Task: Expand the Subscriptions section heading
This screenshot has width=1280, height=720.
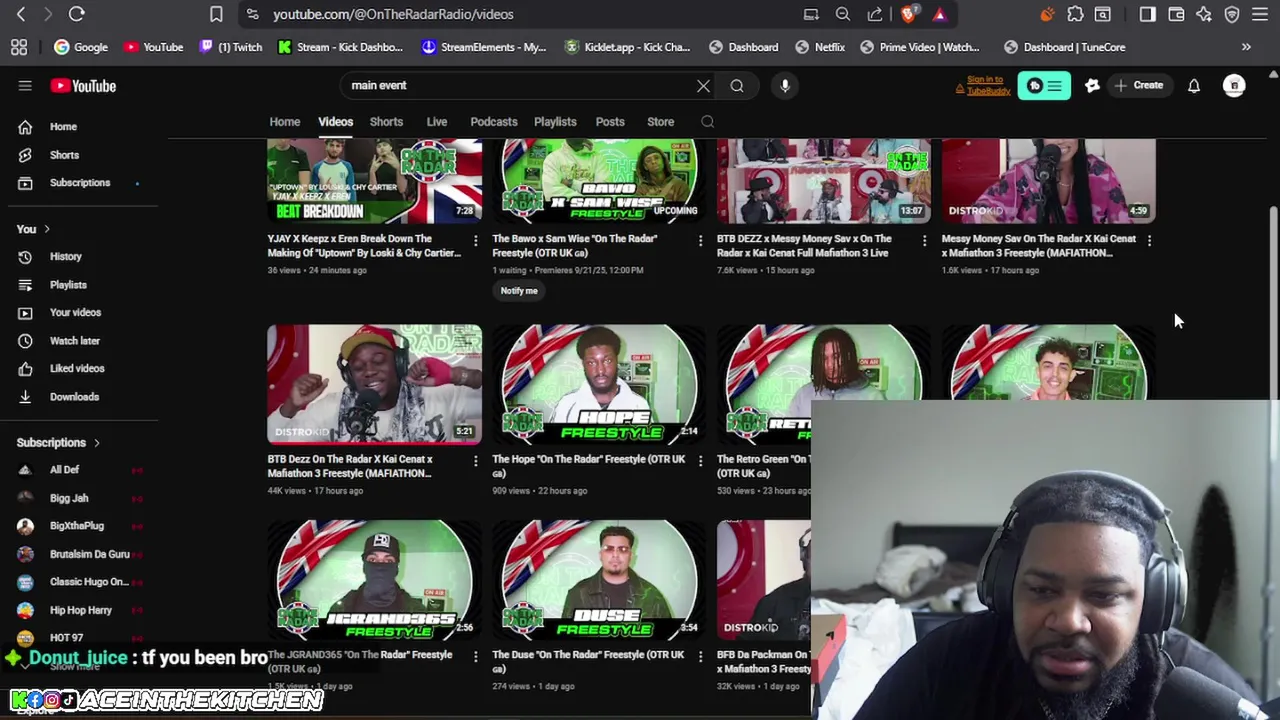Action: [58, 442]
